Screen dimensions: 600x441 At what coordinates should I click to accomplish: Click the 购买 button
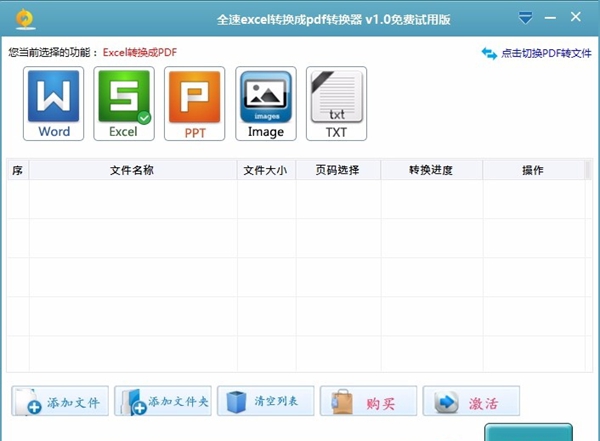click(368, 401)
